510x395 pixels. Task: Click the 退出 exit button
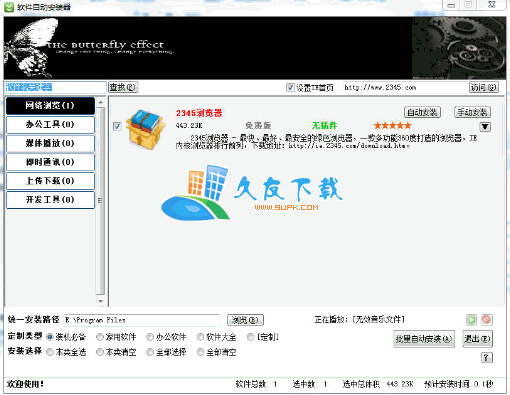click(x=477, y=339)
